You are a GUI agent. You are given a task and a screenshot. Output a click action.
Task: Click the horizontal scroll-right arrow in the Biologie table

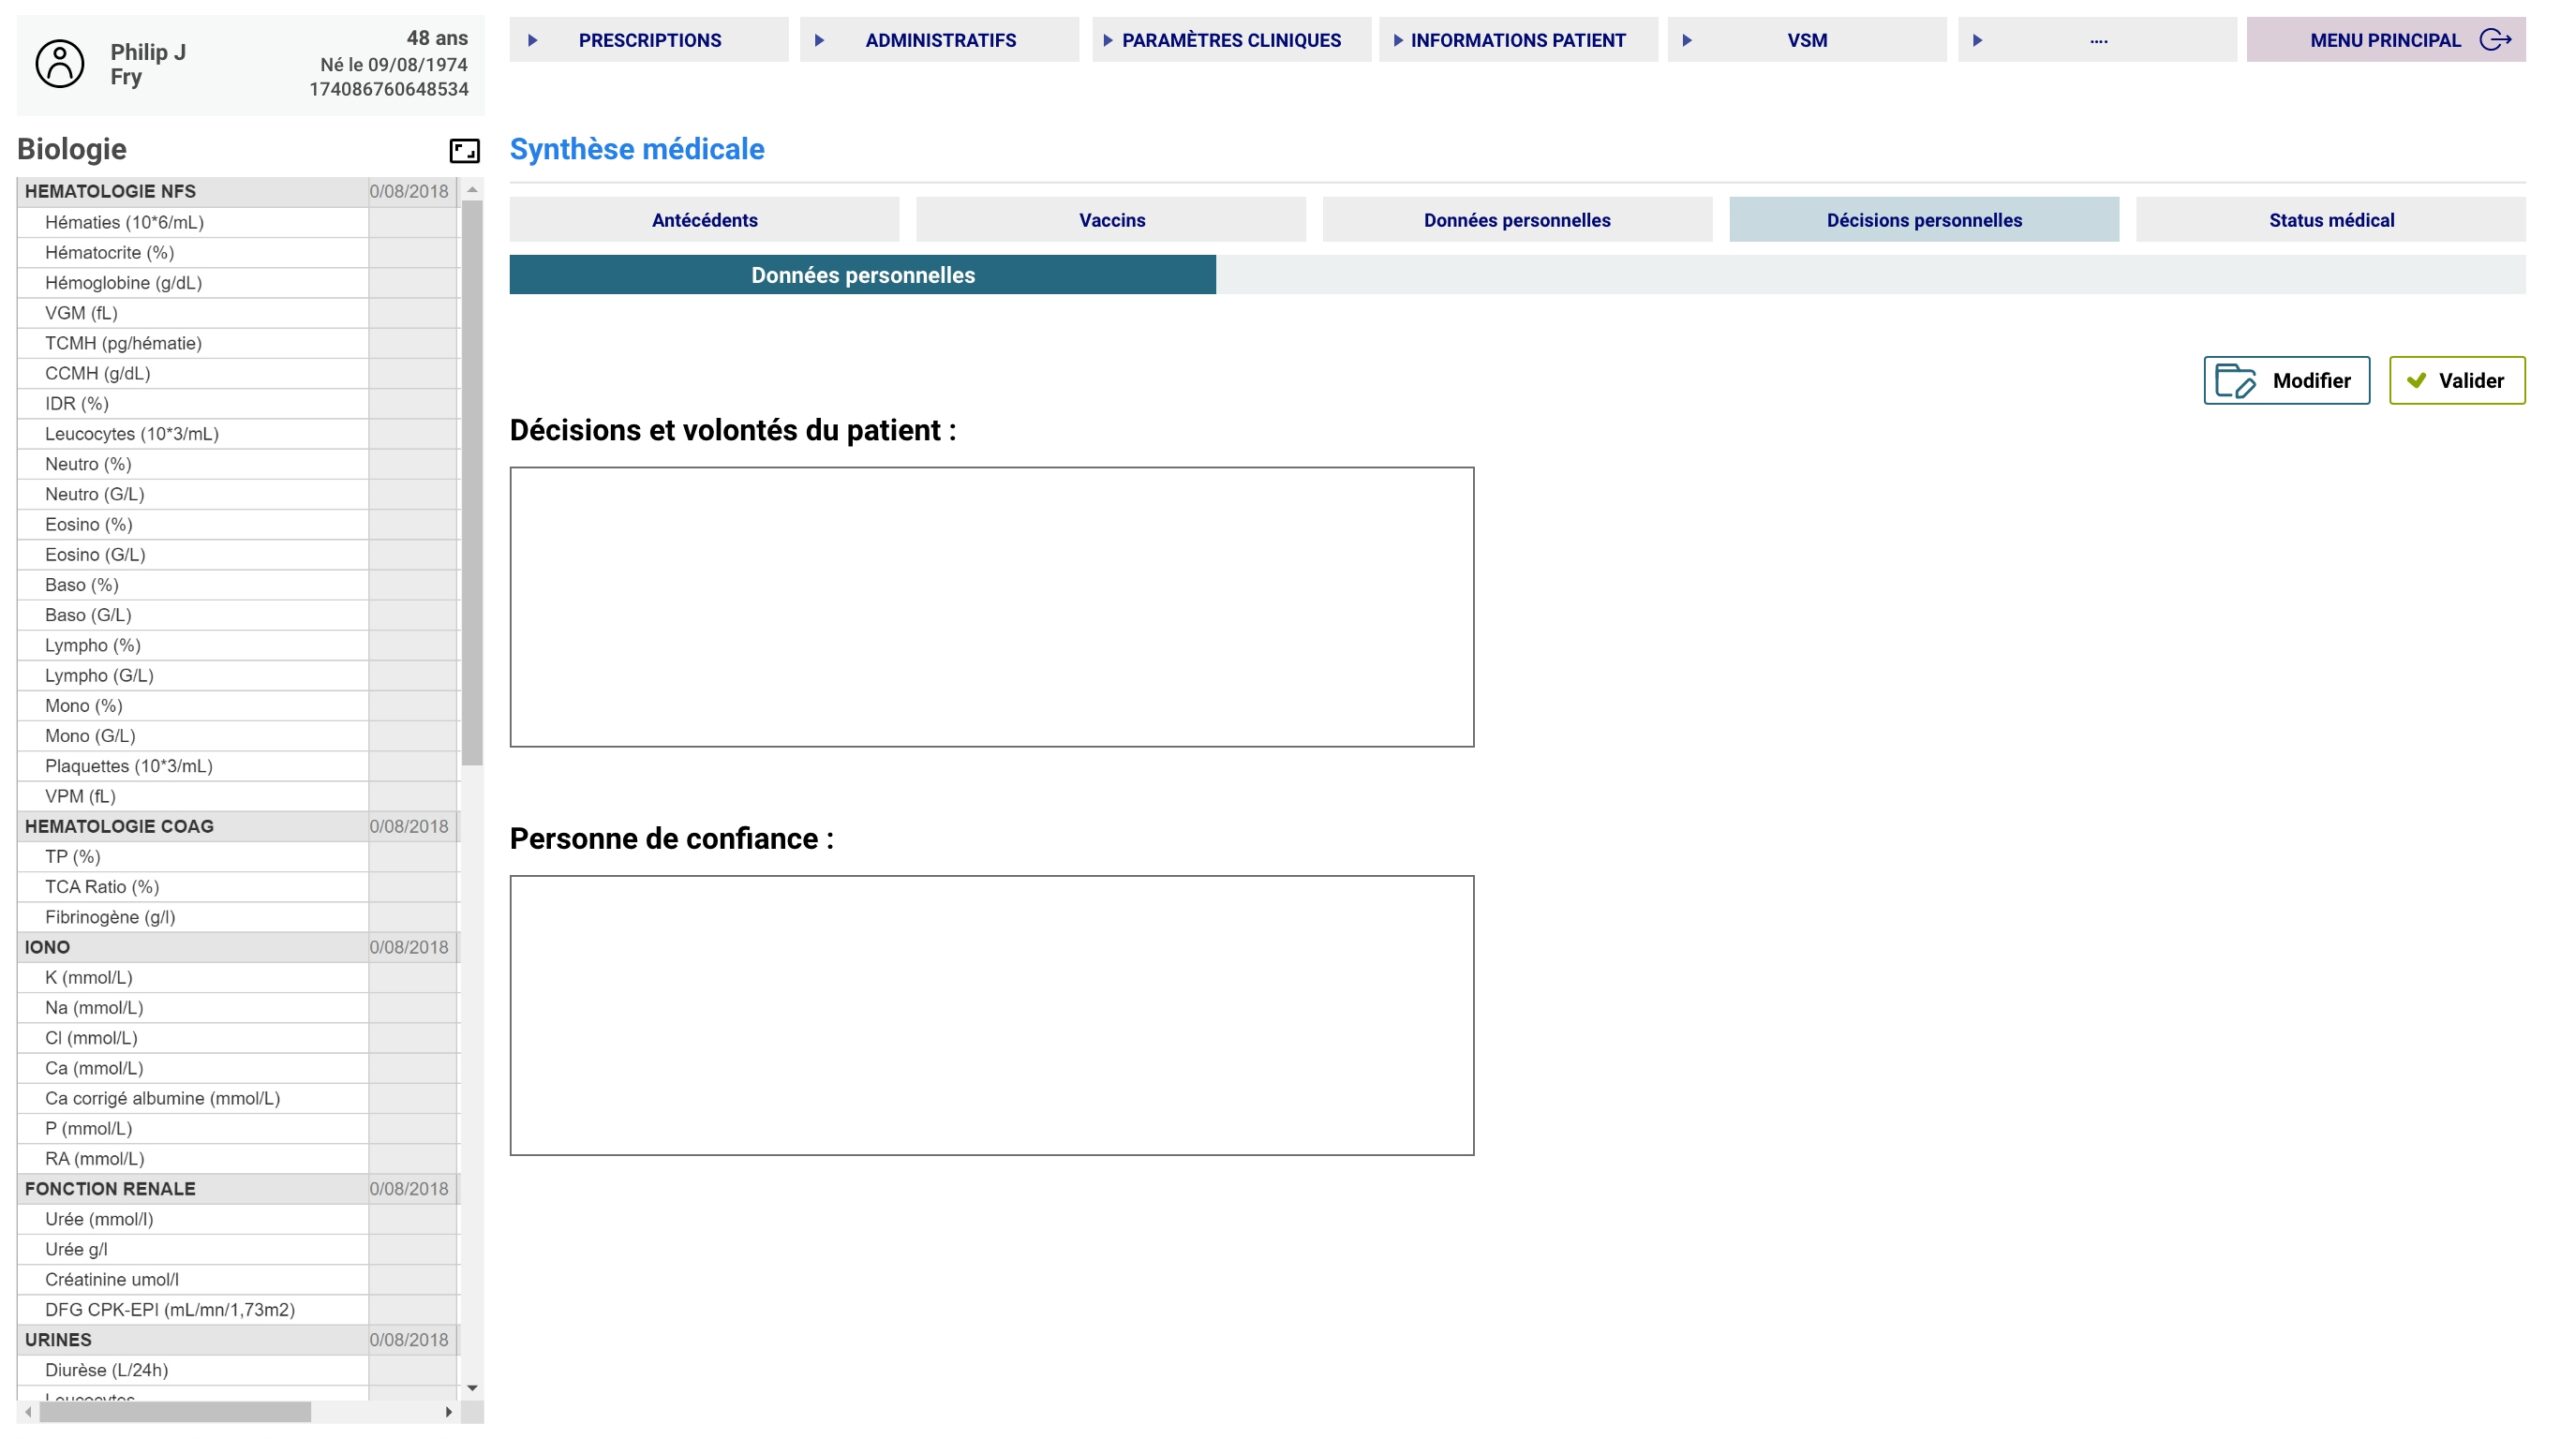(449, 1412)
